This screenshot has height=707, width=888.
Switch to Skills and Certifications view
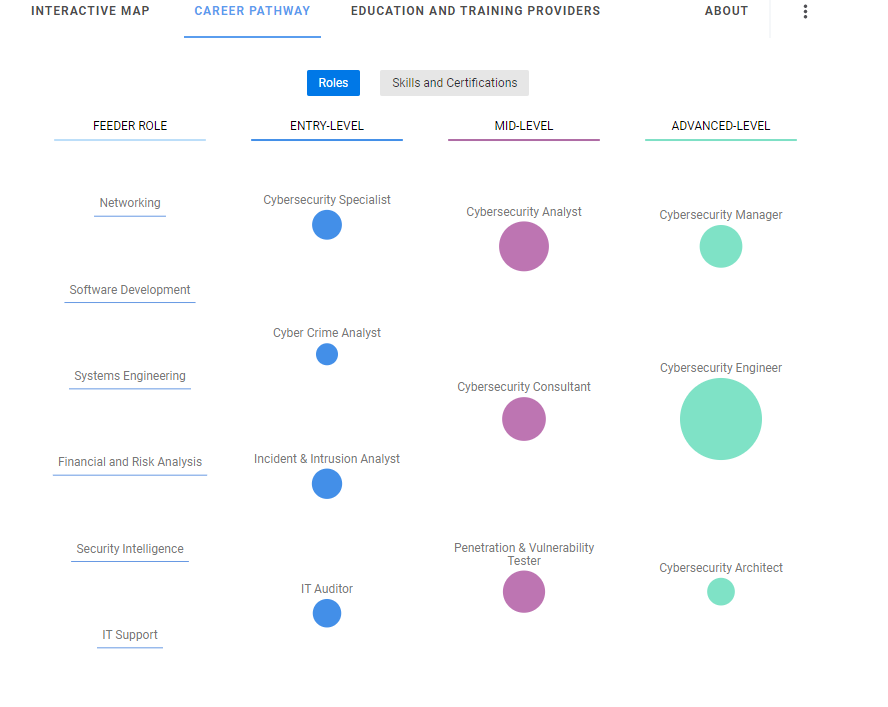pyautogui.click(x=454, y=83)
